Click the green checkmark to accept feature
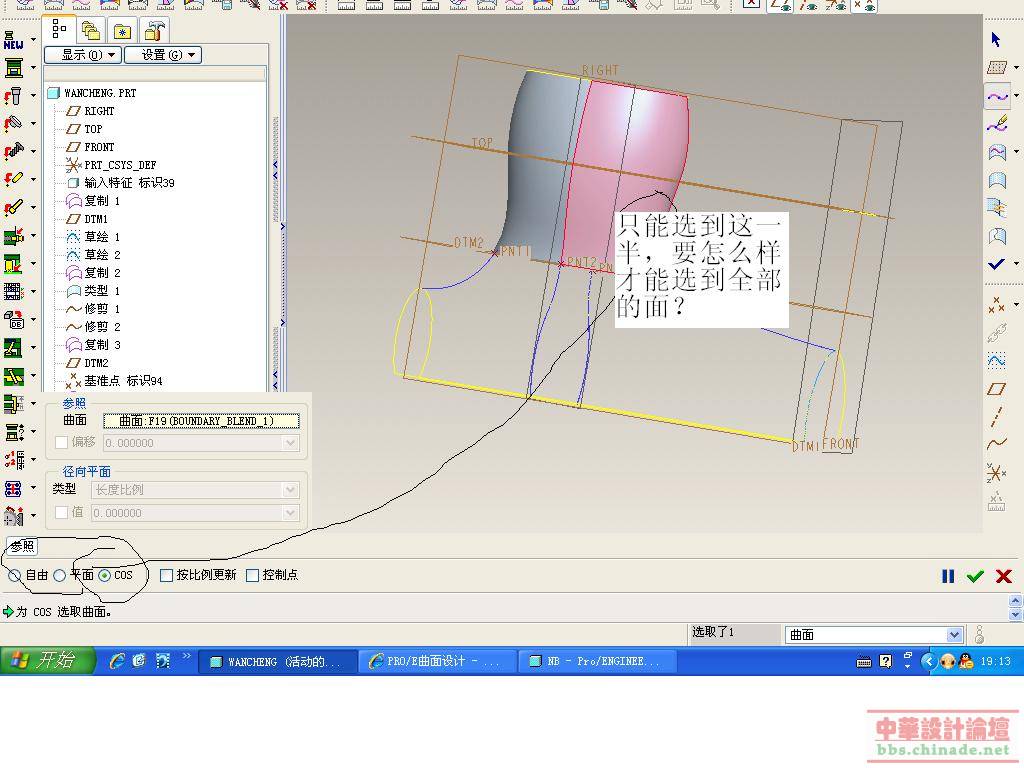Screen dimensions: 1024x768 point(975,576)
